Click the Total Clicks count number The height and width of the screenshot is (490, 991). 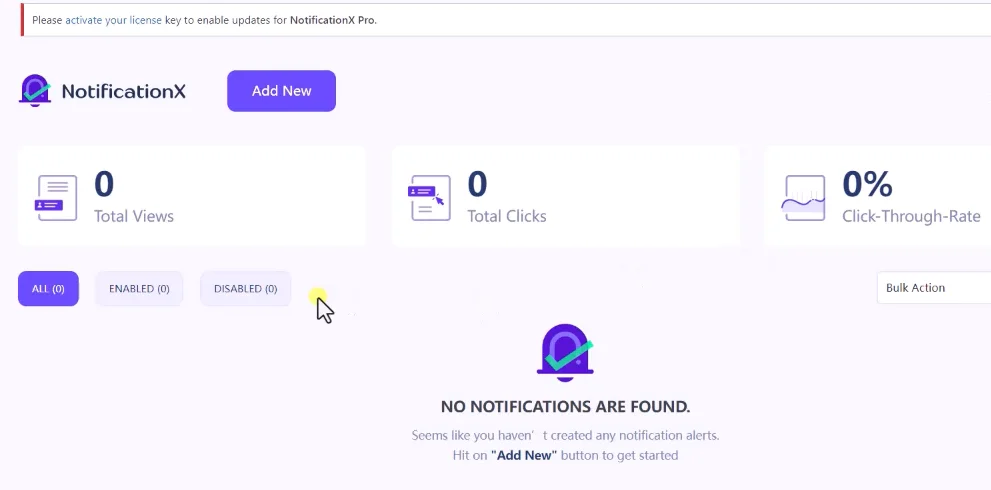coord(477,184)
